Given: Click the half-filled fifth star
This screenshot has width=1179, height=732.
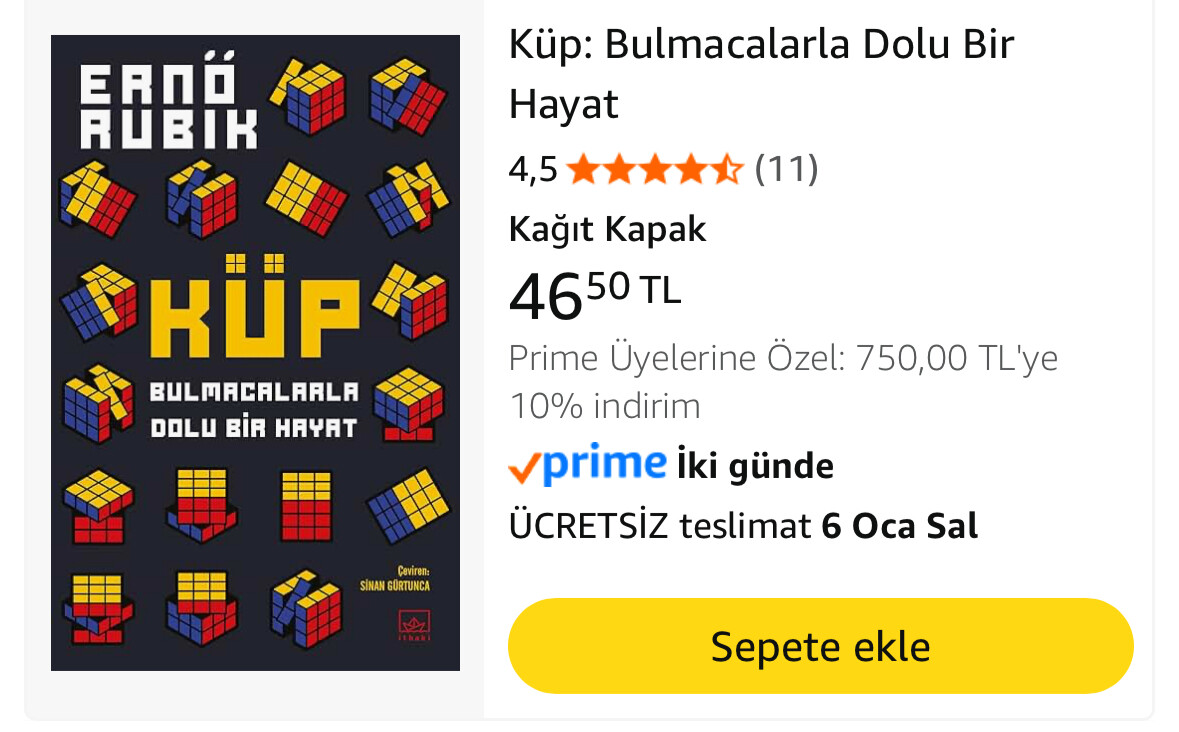Looking at the screenshot, I should (726, 169).
